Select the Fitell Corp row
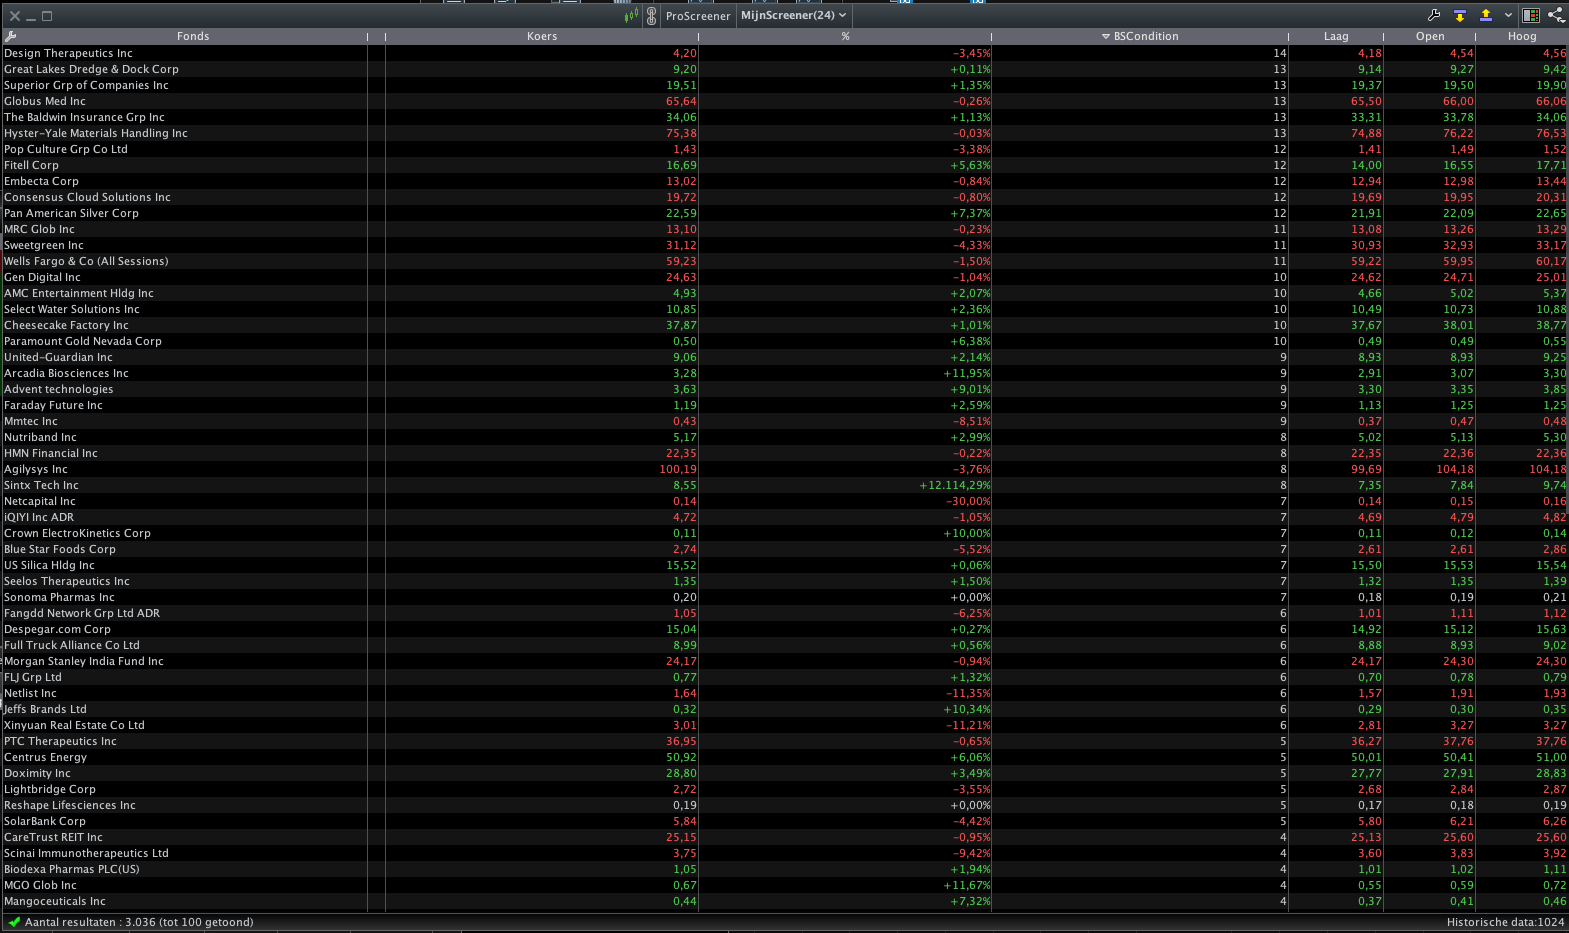The height and width of the screenshot is (933, 1569). pyautogui.click(x=784, y=165)
